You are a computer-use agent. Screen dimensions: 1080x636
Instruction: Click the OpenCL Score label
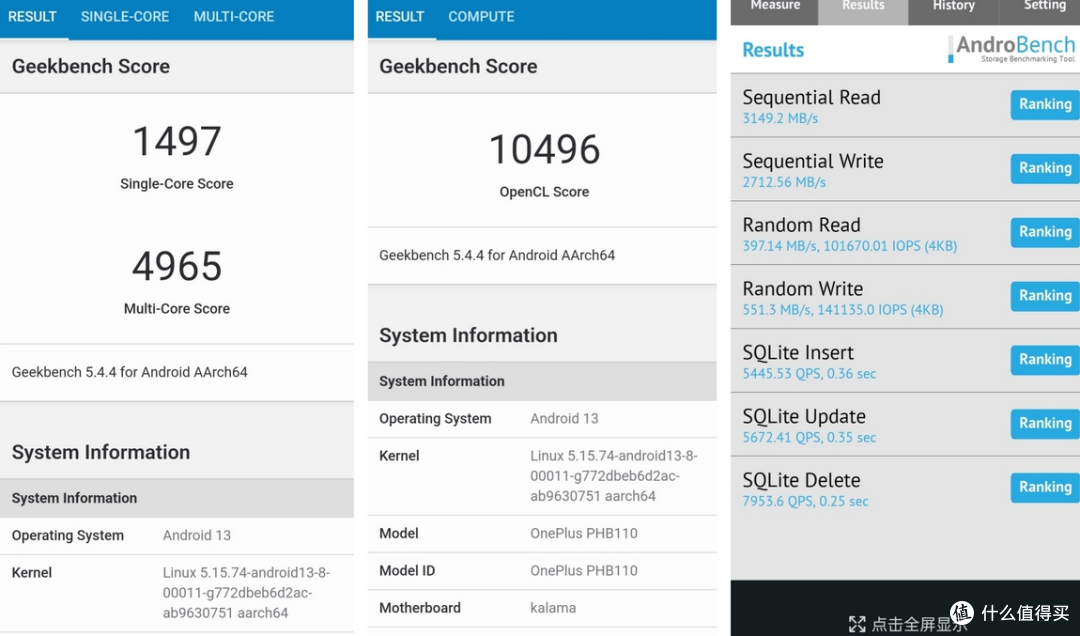[x=544, y=192]
